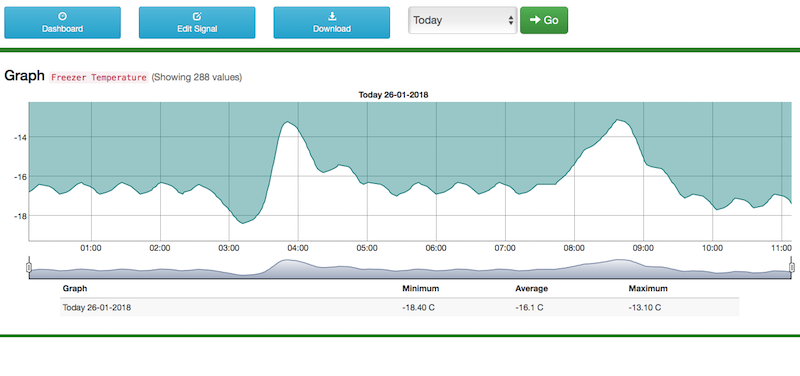The height and width of the screenshot is (376, 800).
Task: Click the 08:00 x-axis label
Action: [x=574, y=248]
